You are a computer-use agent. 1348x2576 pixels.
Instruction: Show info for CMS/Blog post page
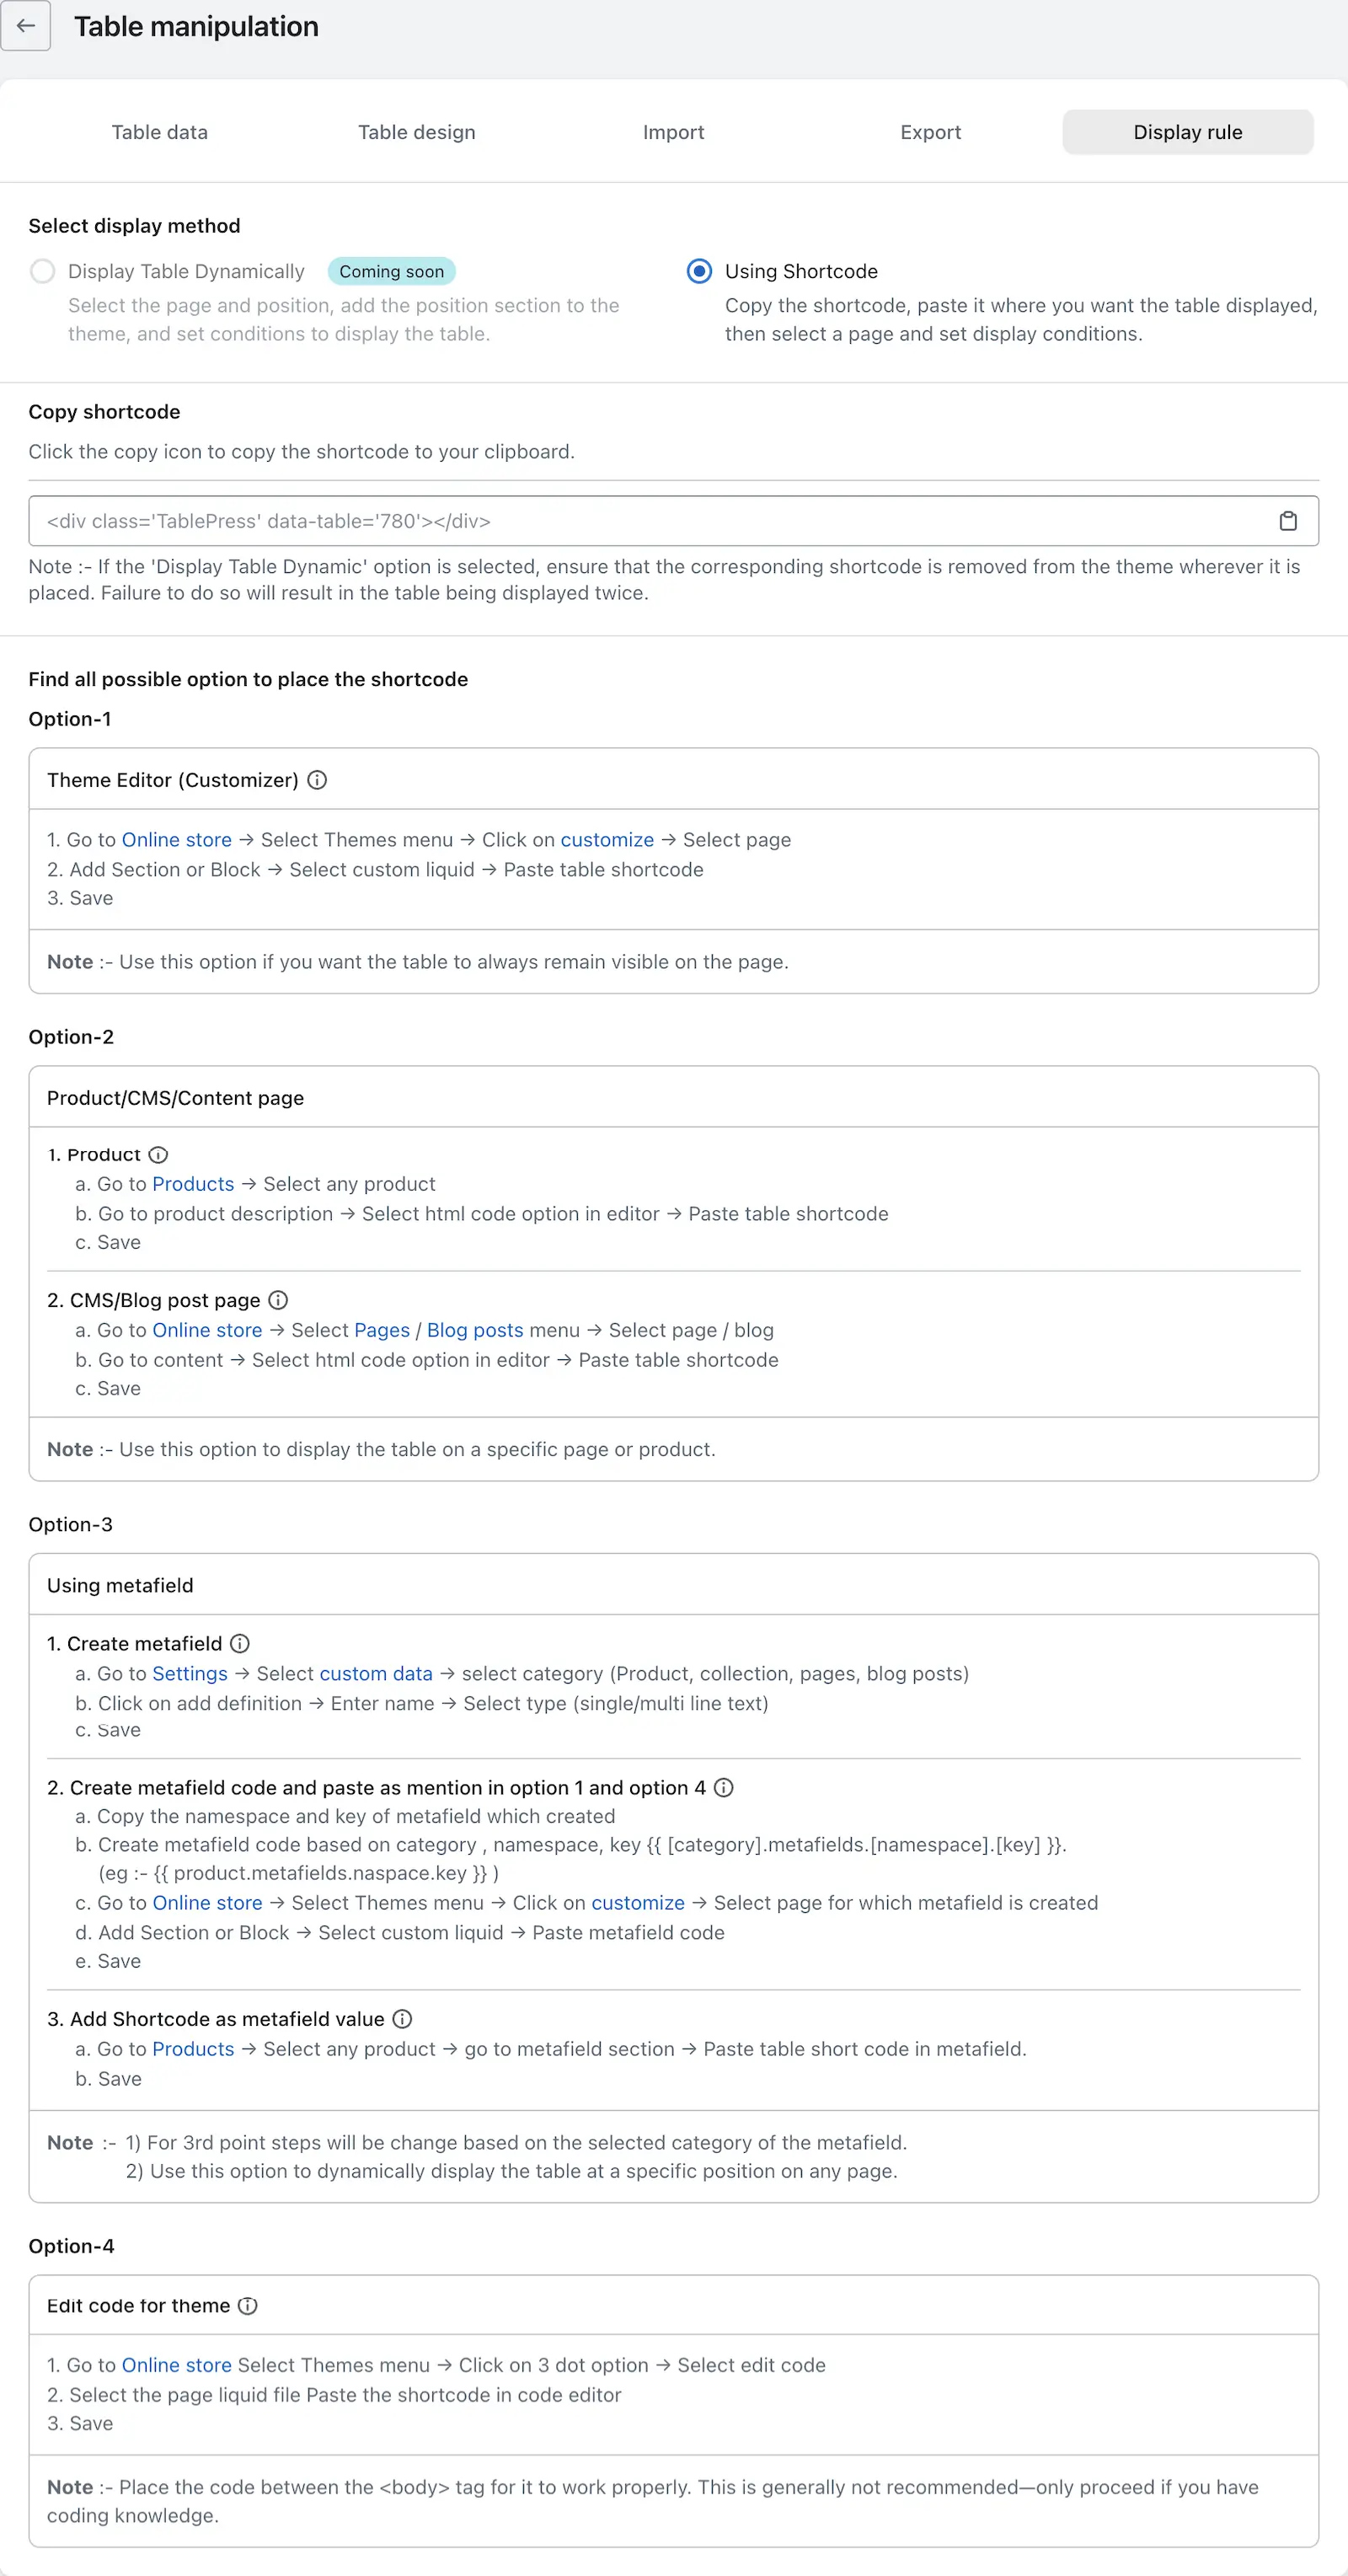coord(278,1300)
